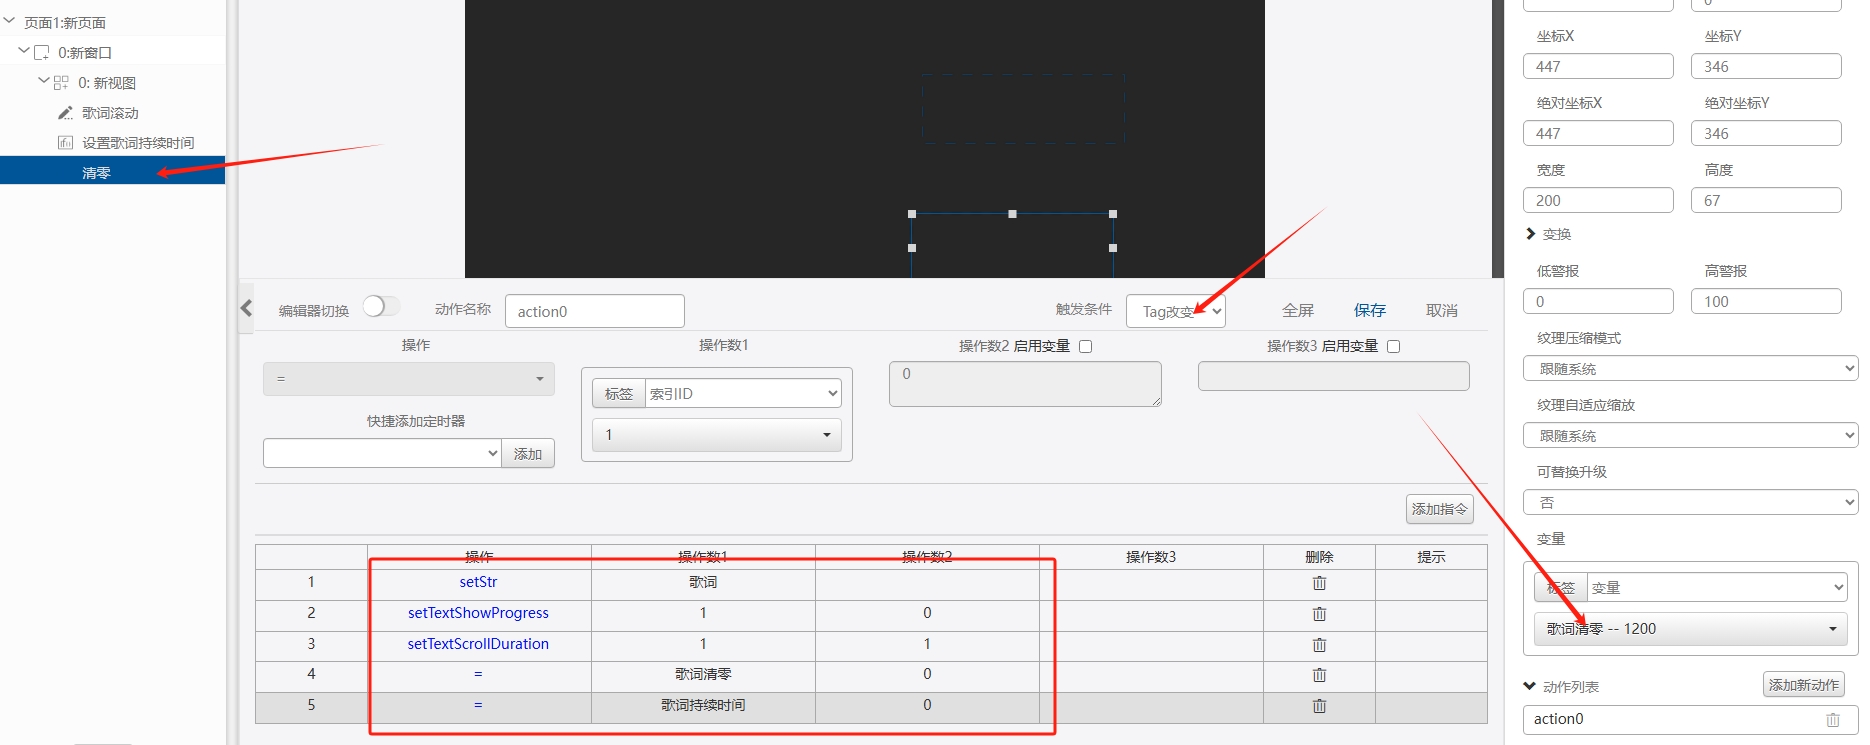
Task: Click the 设置歌词持续时间 widget icon
Action: [65, 143]
